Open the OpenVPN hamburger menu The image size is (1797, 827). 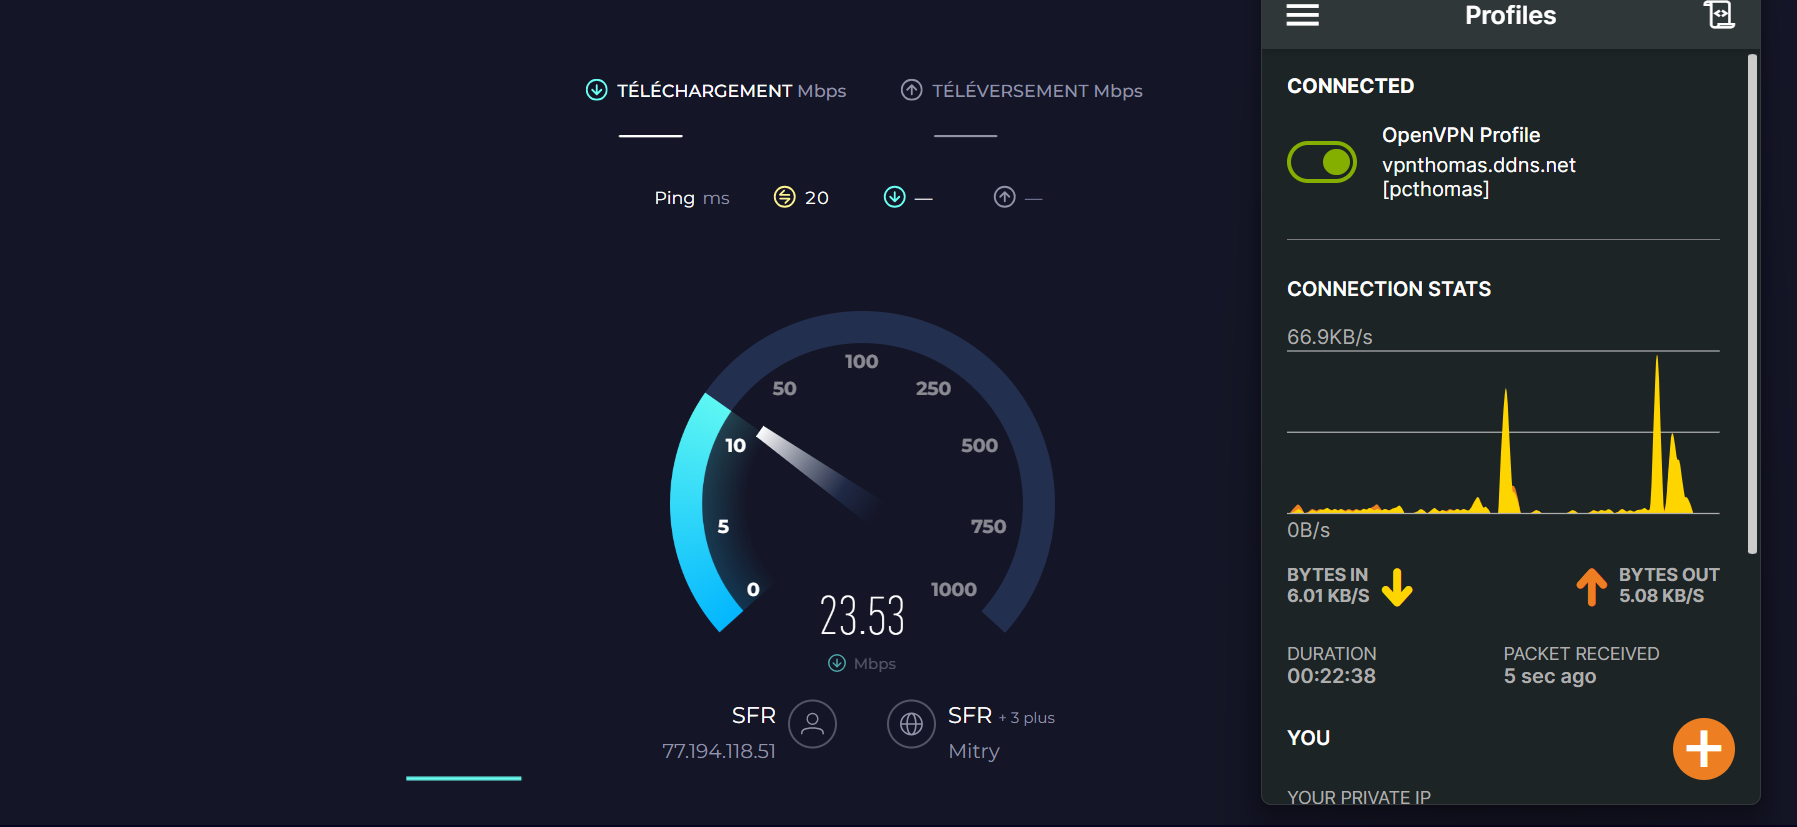[1302, 15]
